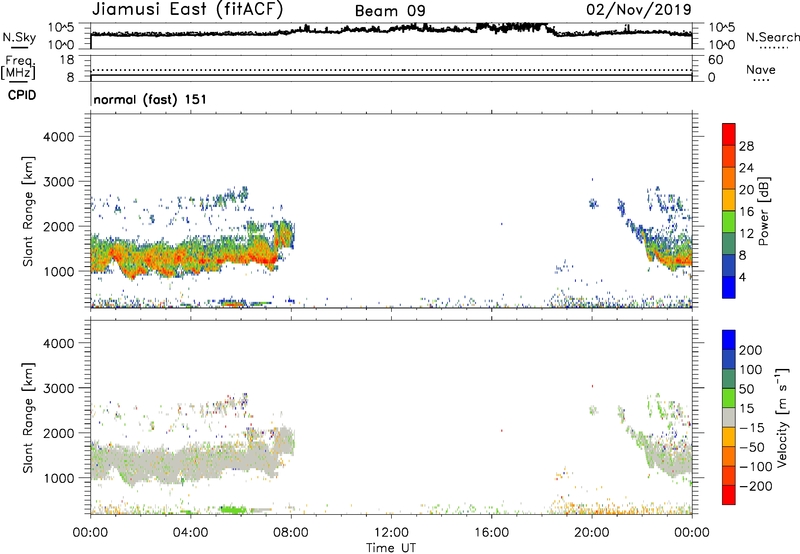Click the '200' label on Velocity colorbar
800x554 pixels.
(x=751, y=350)
